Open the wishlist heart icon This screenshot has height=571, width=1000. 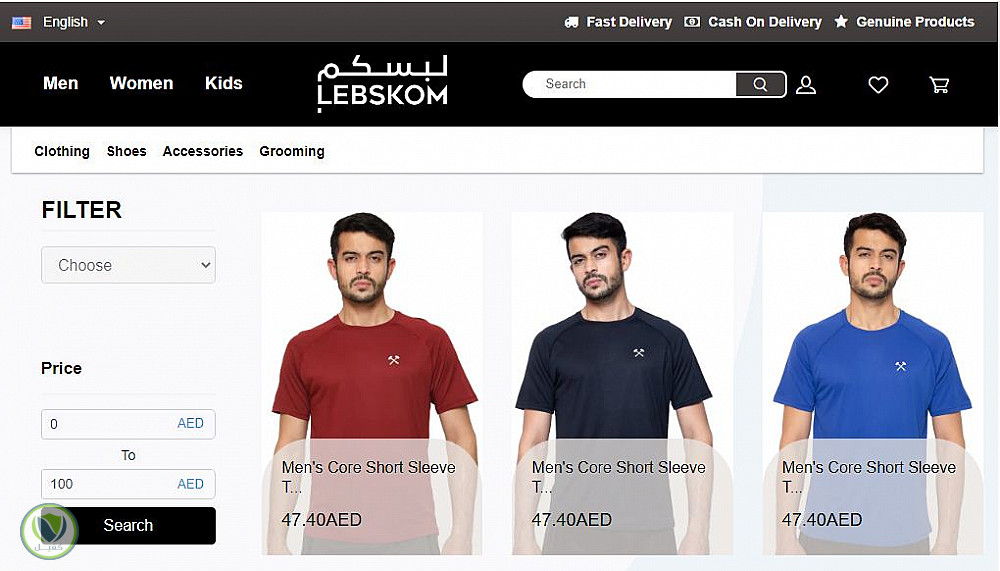[x=878, y=85]
